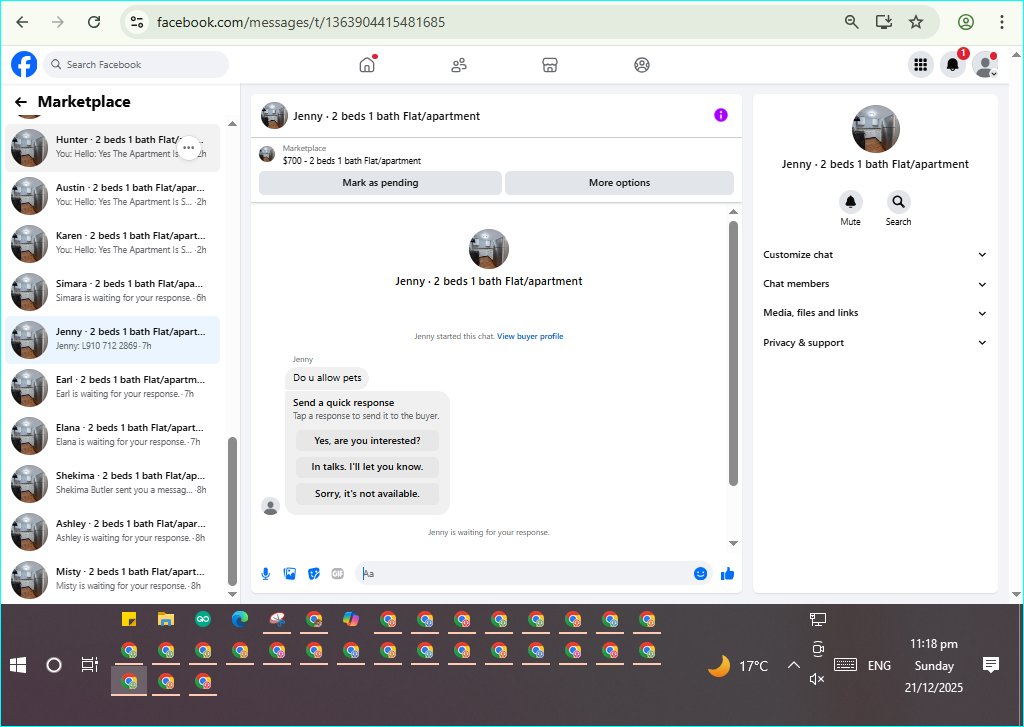
Task: Show hidden system tray icons chevron
Action: coord(793,666)
